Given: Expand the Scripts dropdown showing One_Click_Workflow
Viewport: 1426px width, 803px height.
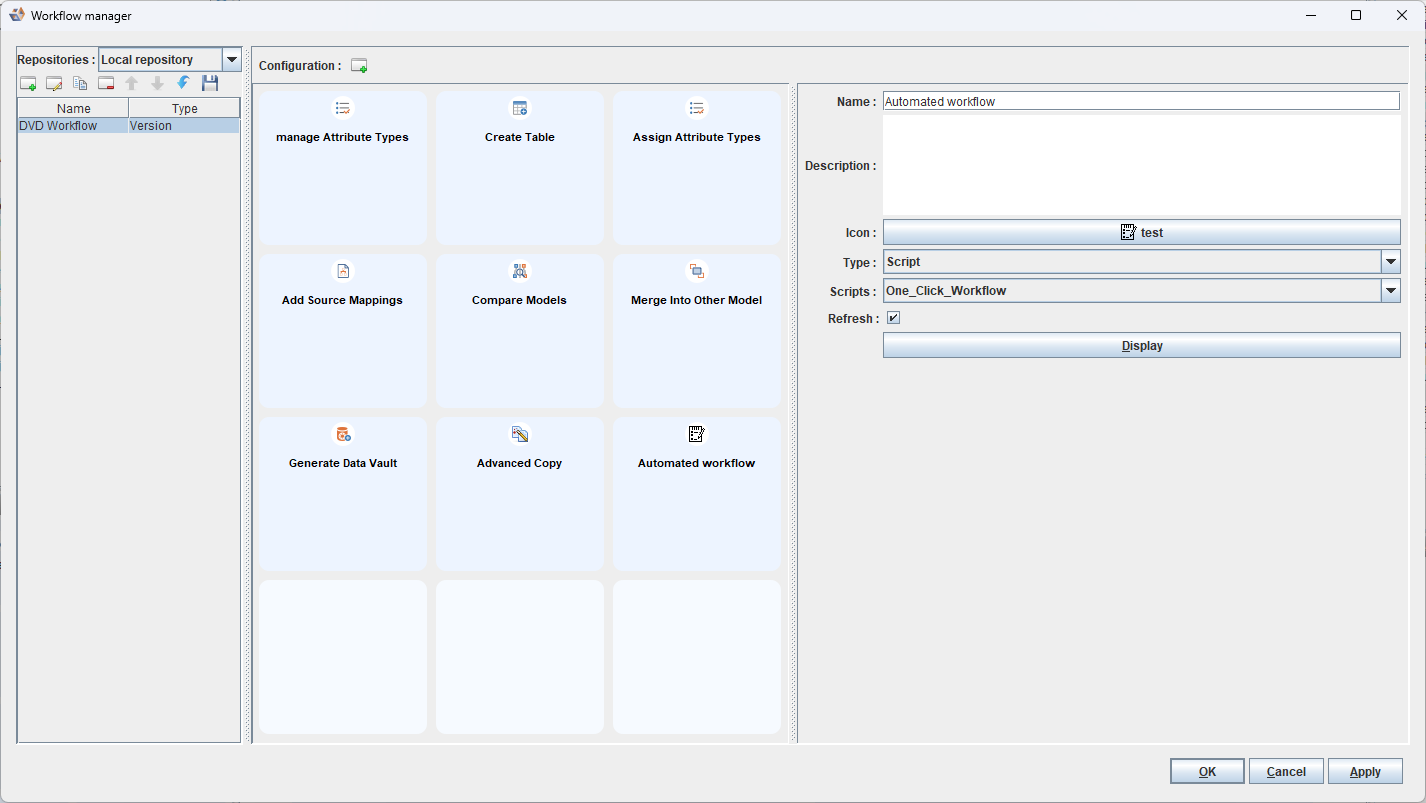Looking at the screenshot, I should [1390, 291].
